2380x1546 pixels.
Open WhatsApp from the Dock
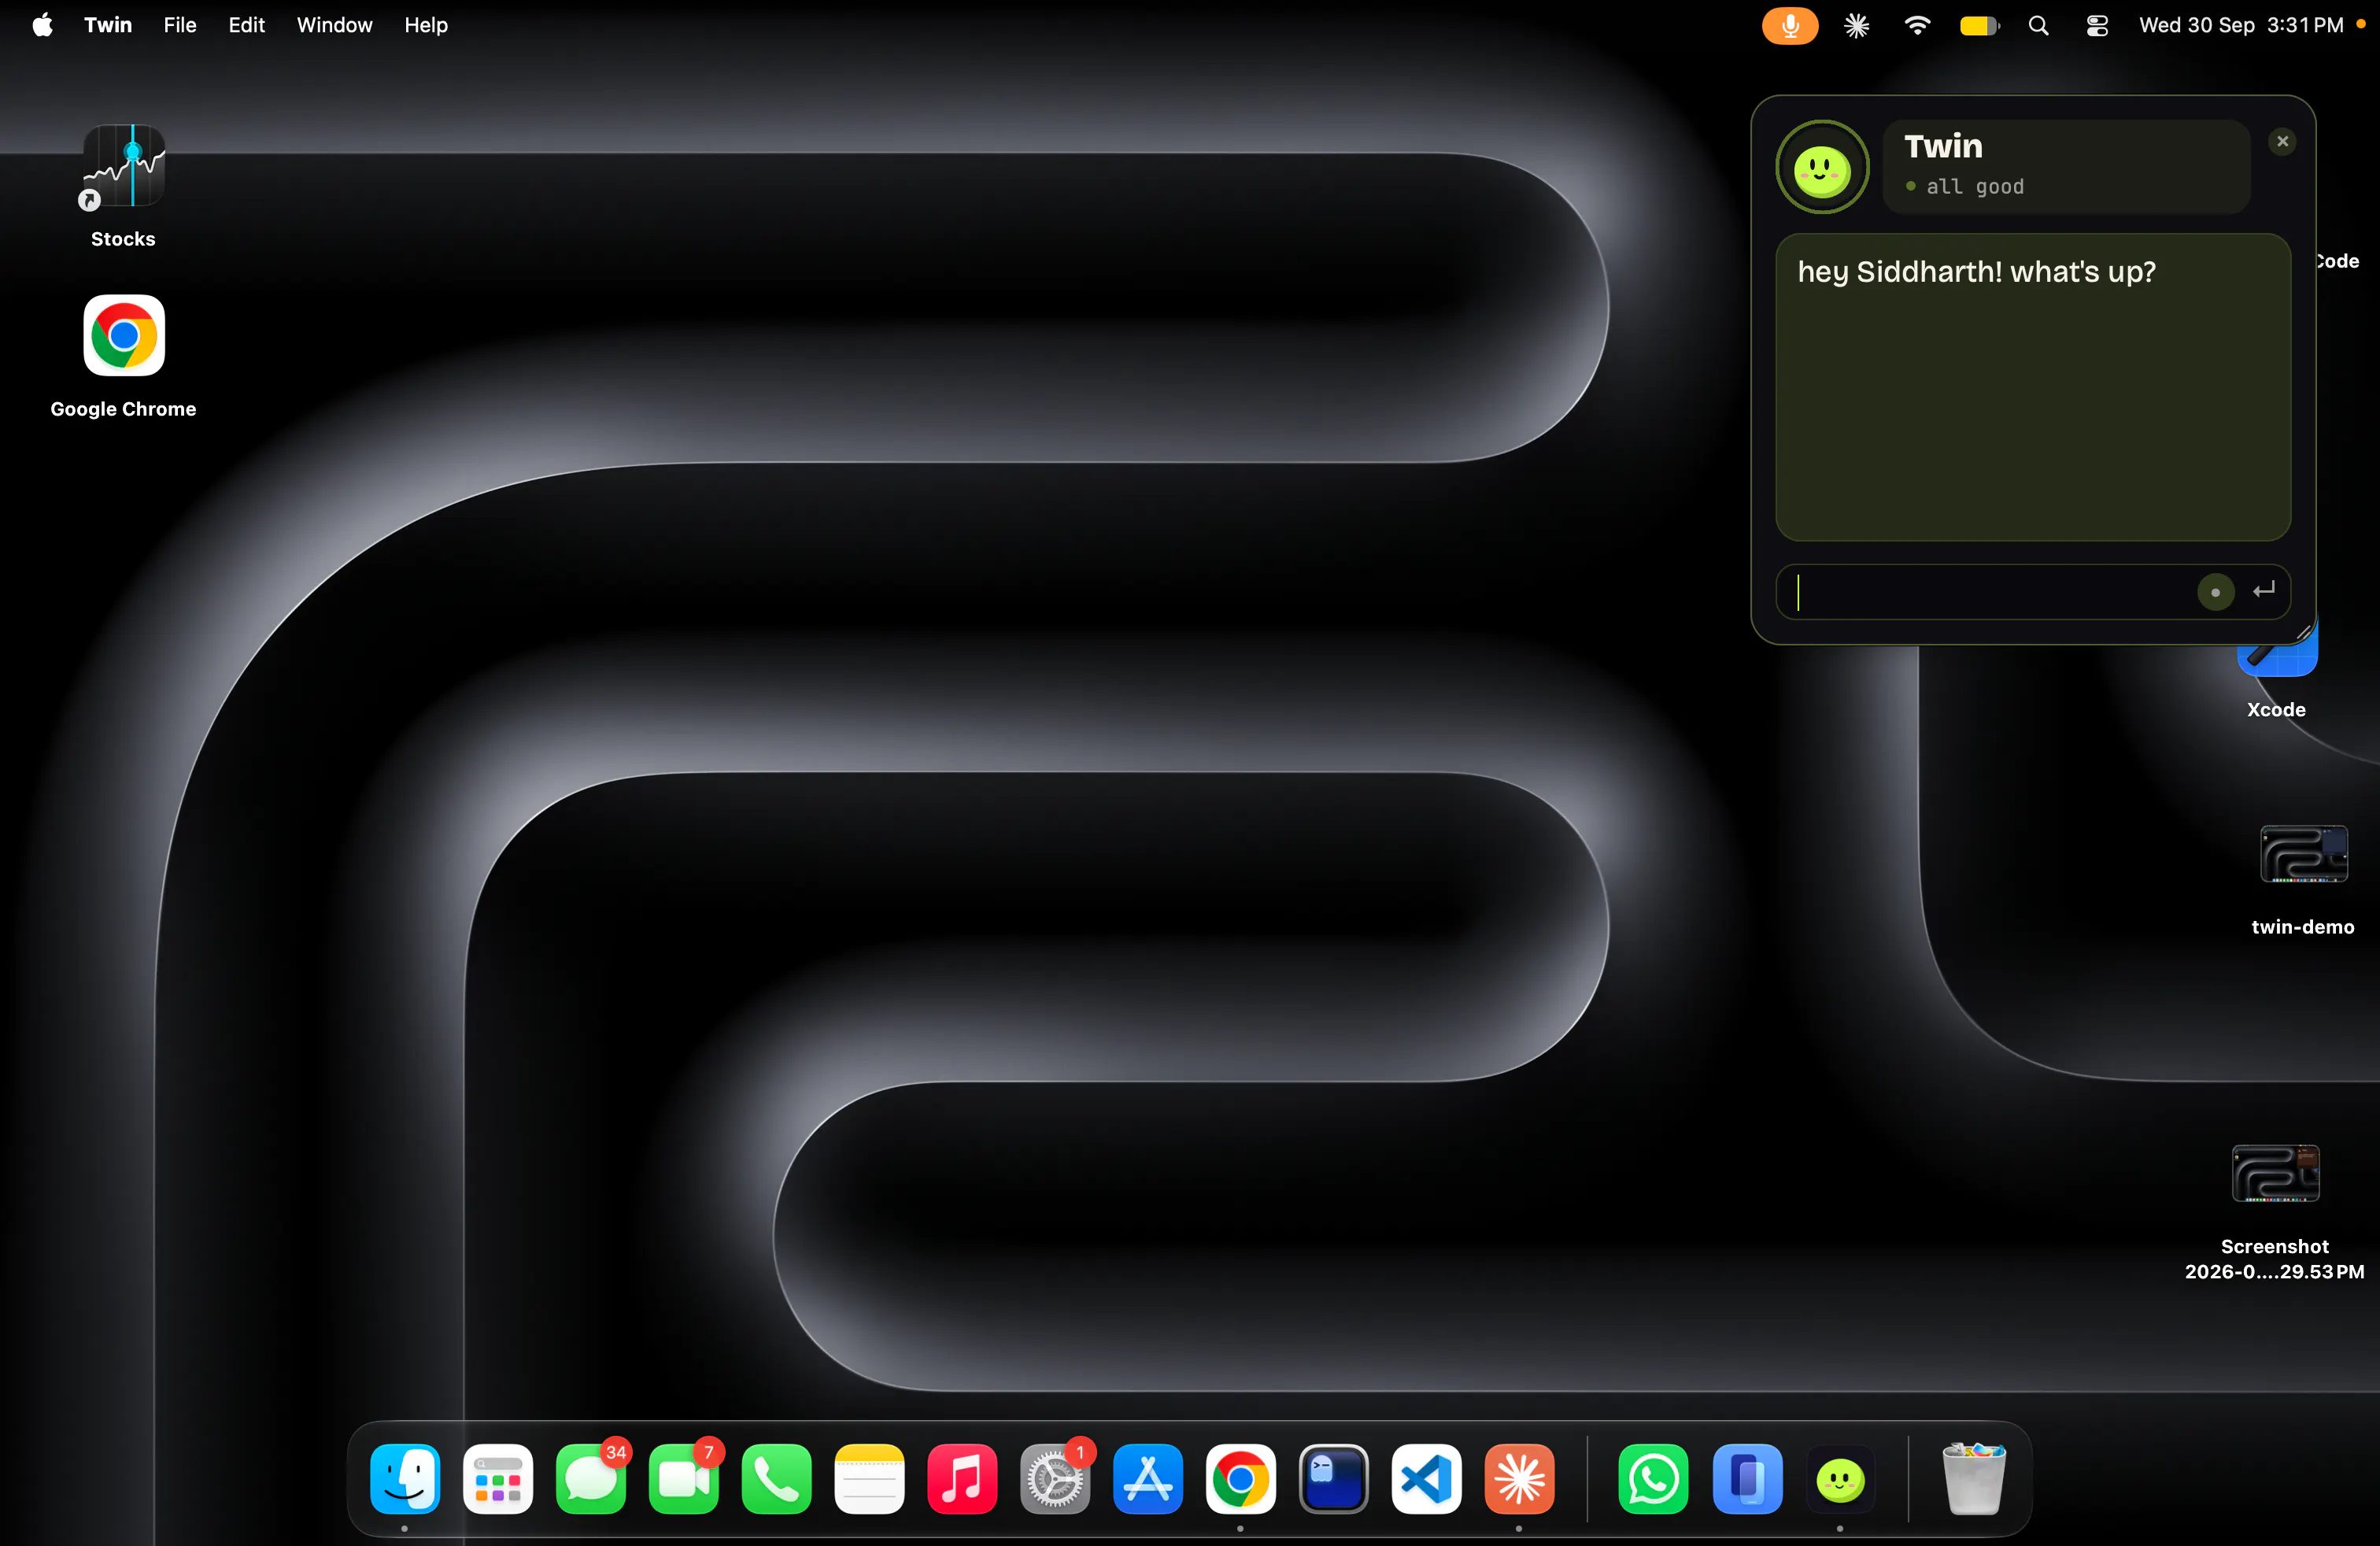tap(1654, 1478)
